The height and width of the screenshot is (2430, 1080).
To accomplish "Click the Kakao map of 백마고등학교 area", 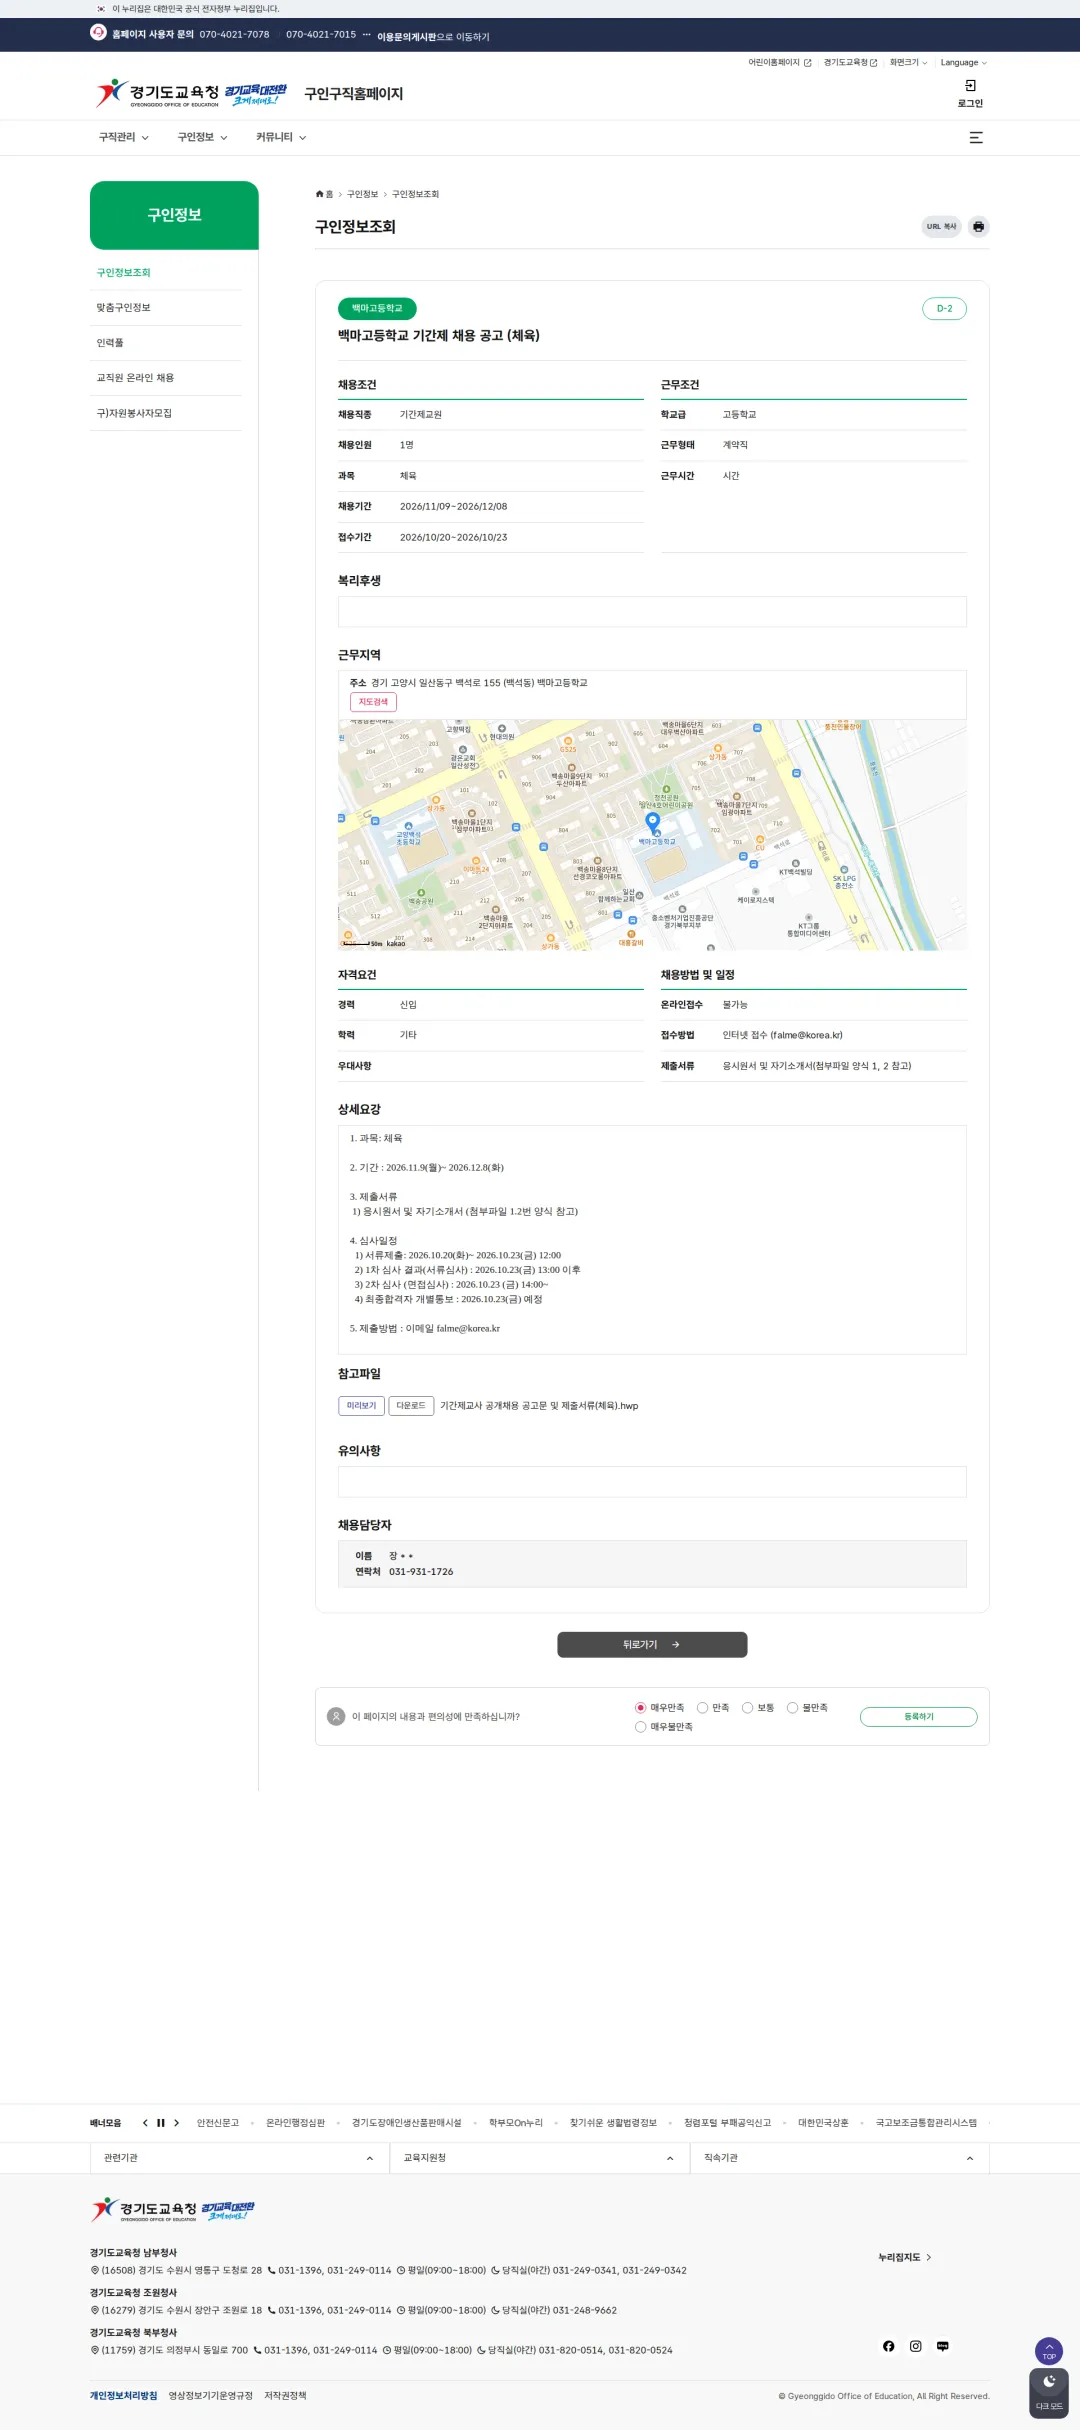I will click(x=652, y=835).
